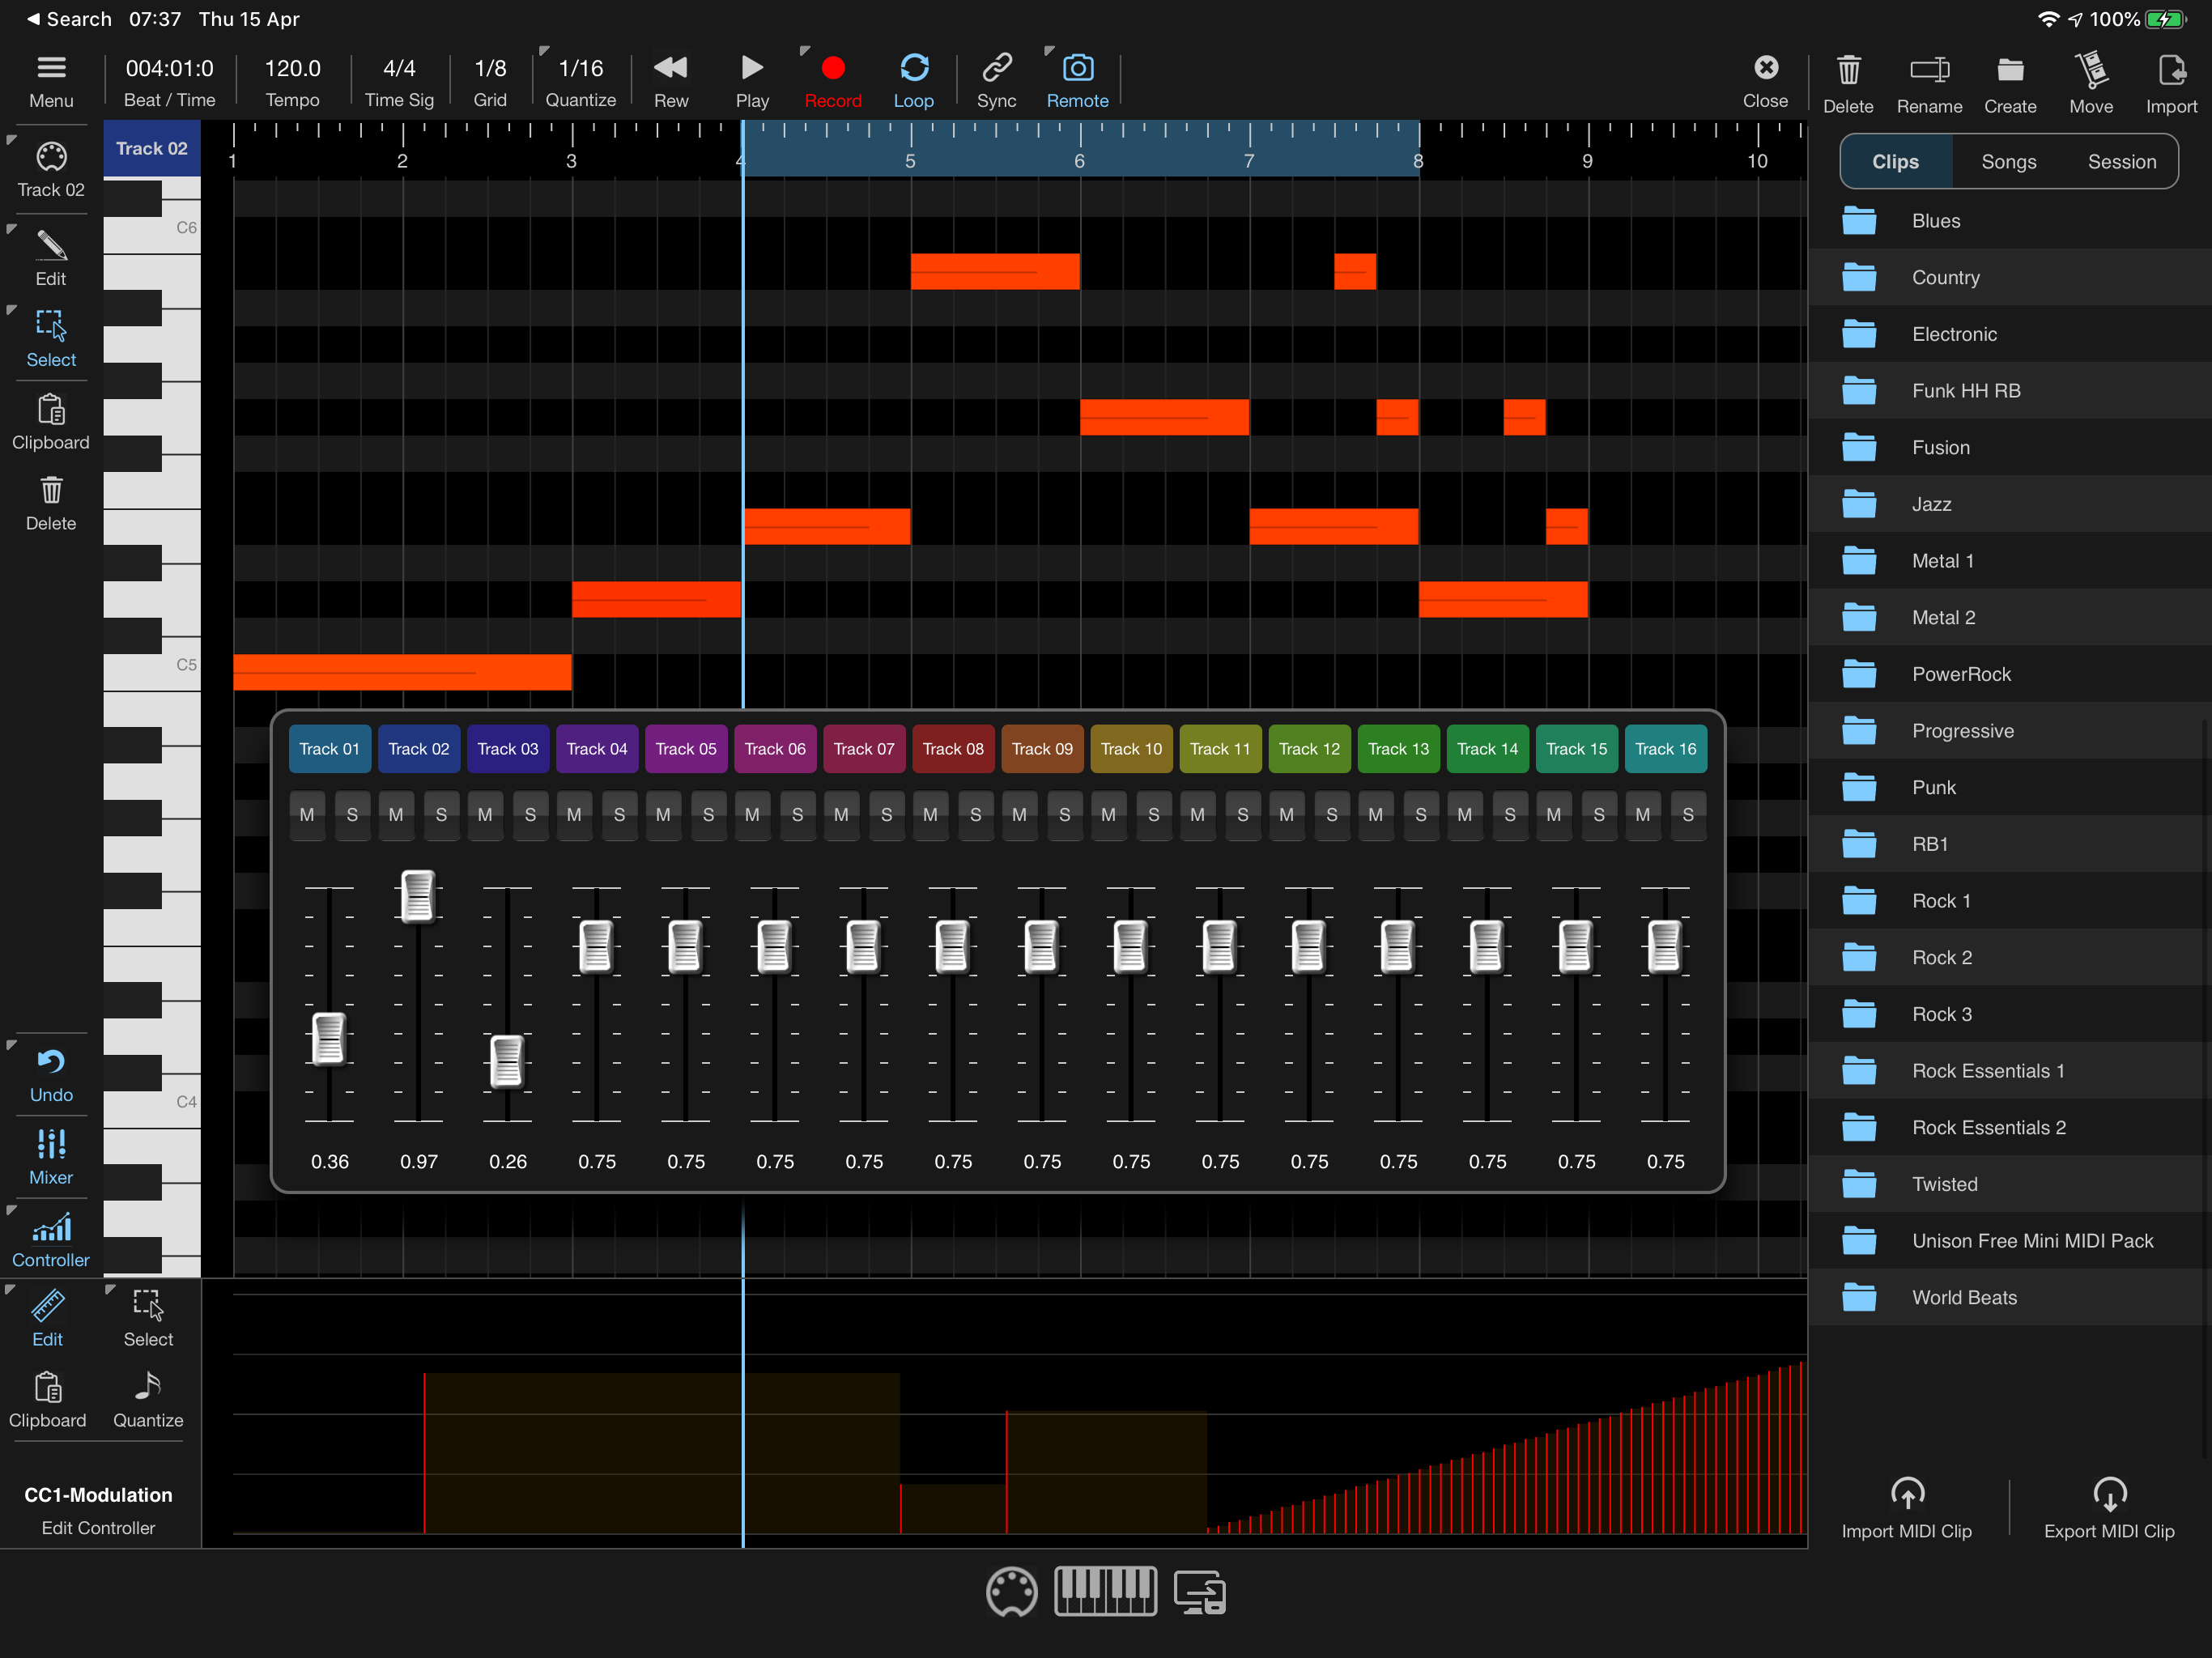Screen dimensions: 2212x1658
Task: Select the pencil Edit tool
Action: [x=51, y=246]
